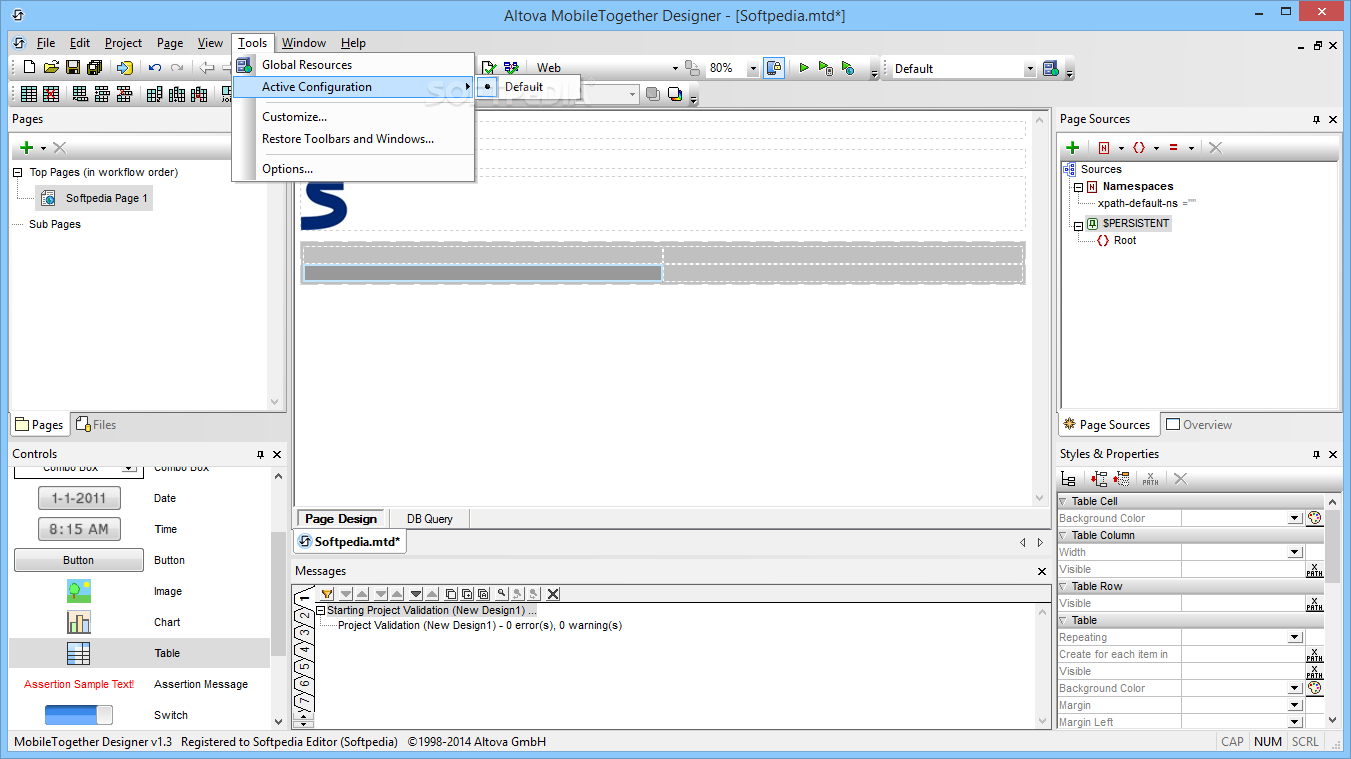Image resolution: width=1351 pixels, height=759 pixels.
Task: Select Options... in Tools menu
Action: point(354,169)
